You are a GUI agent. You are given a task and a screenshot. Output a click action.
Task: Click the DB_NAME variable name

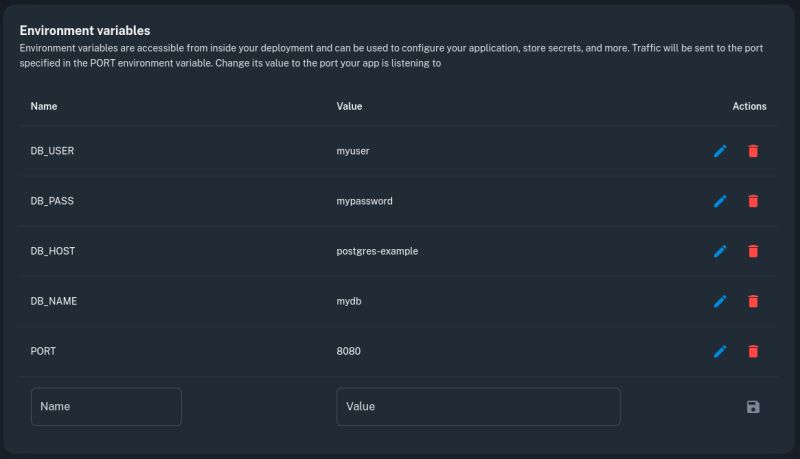click(54, 301)
